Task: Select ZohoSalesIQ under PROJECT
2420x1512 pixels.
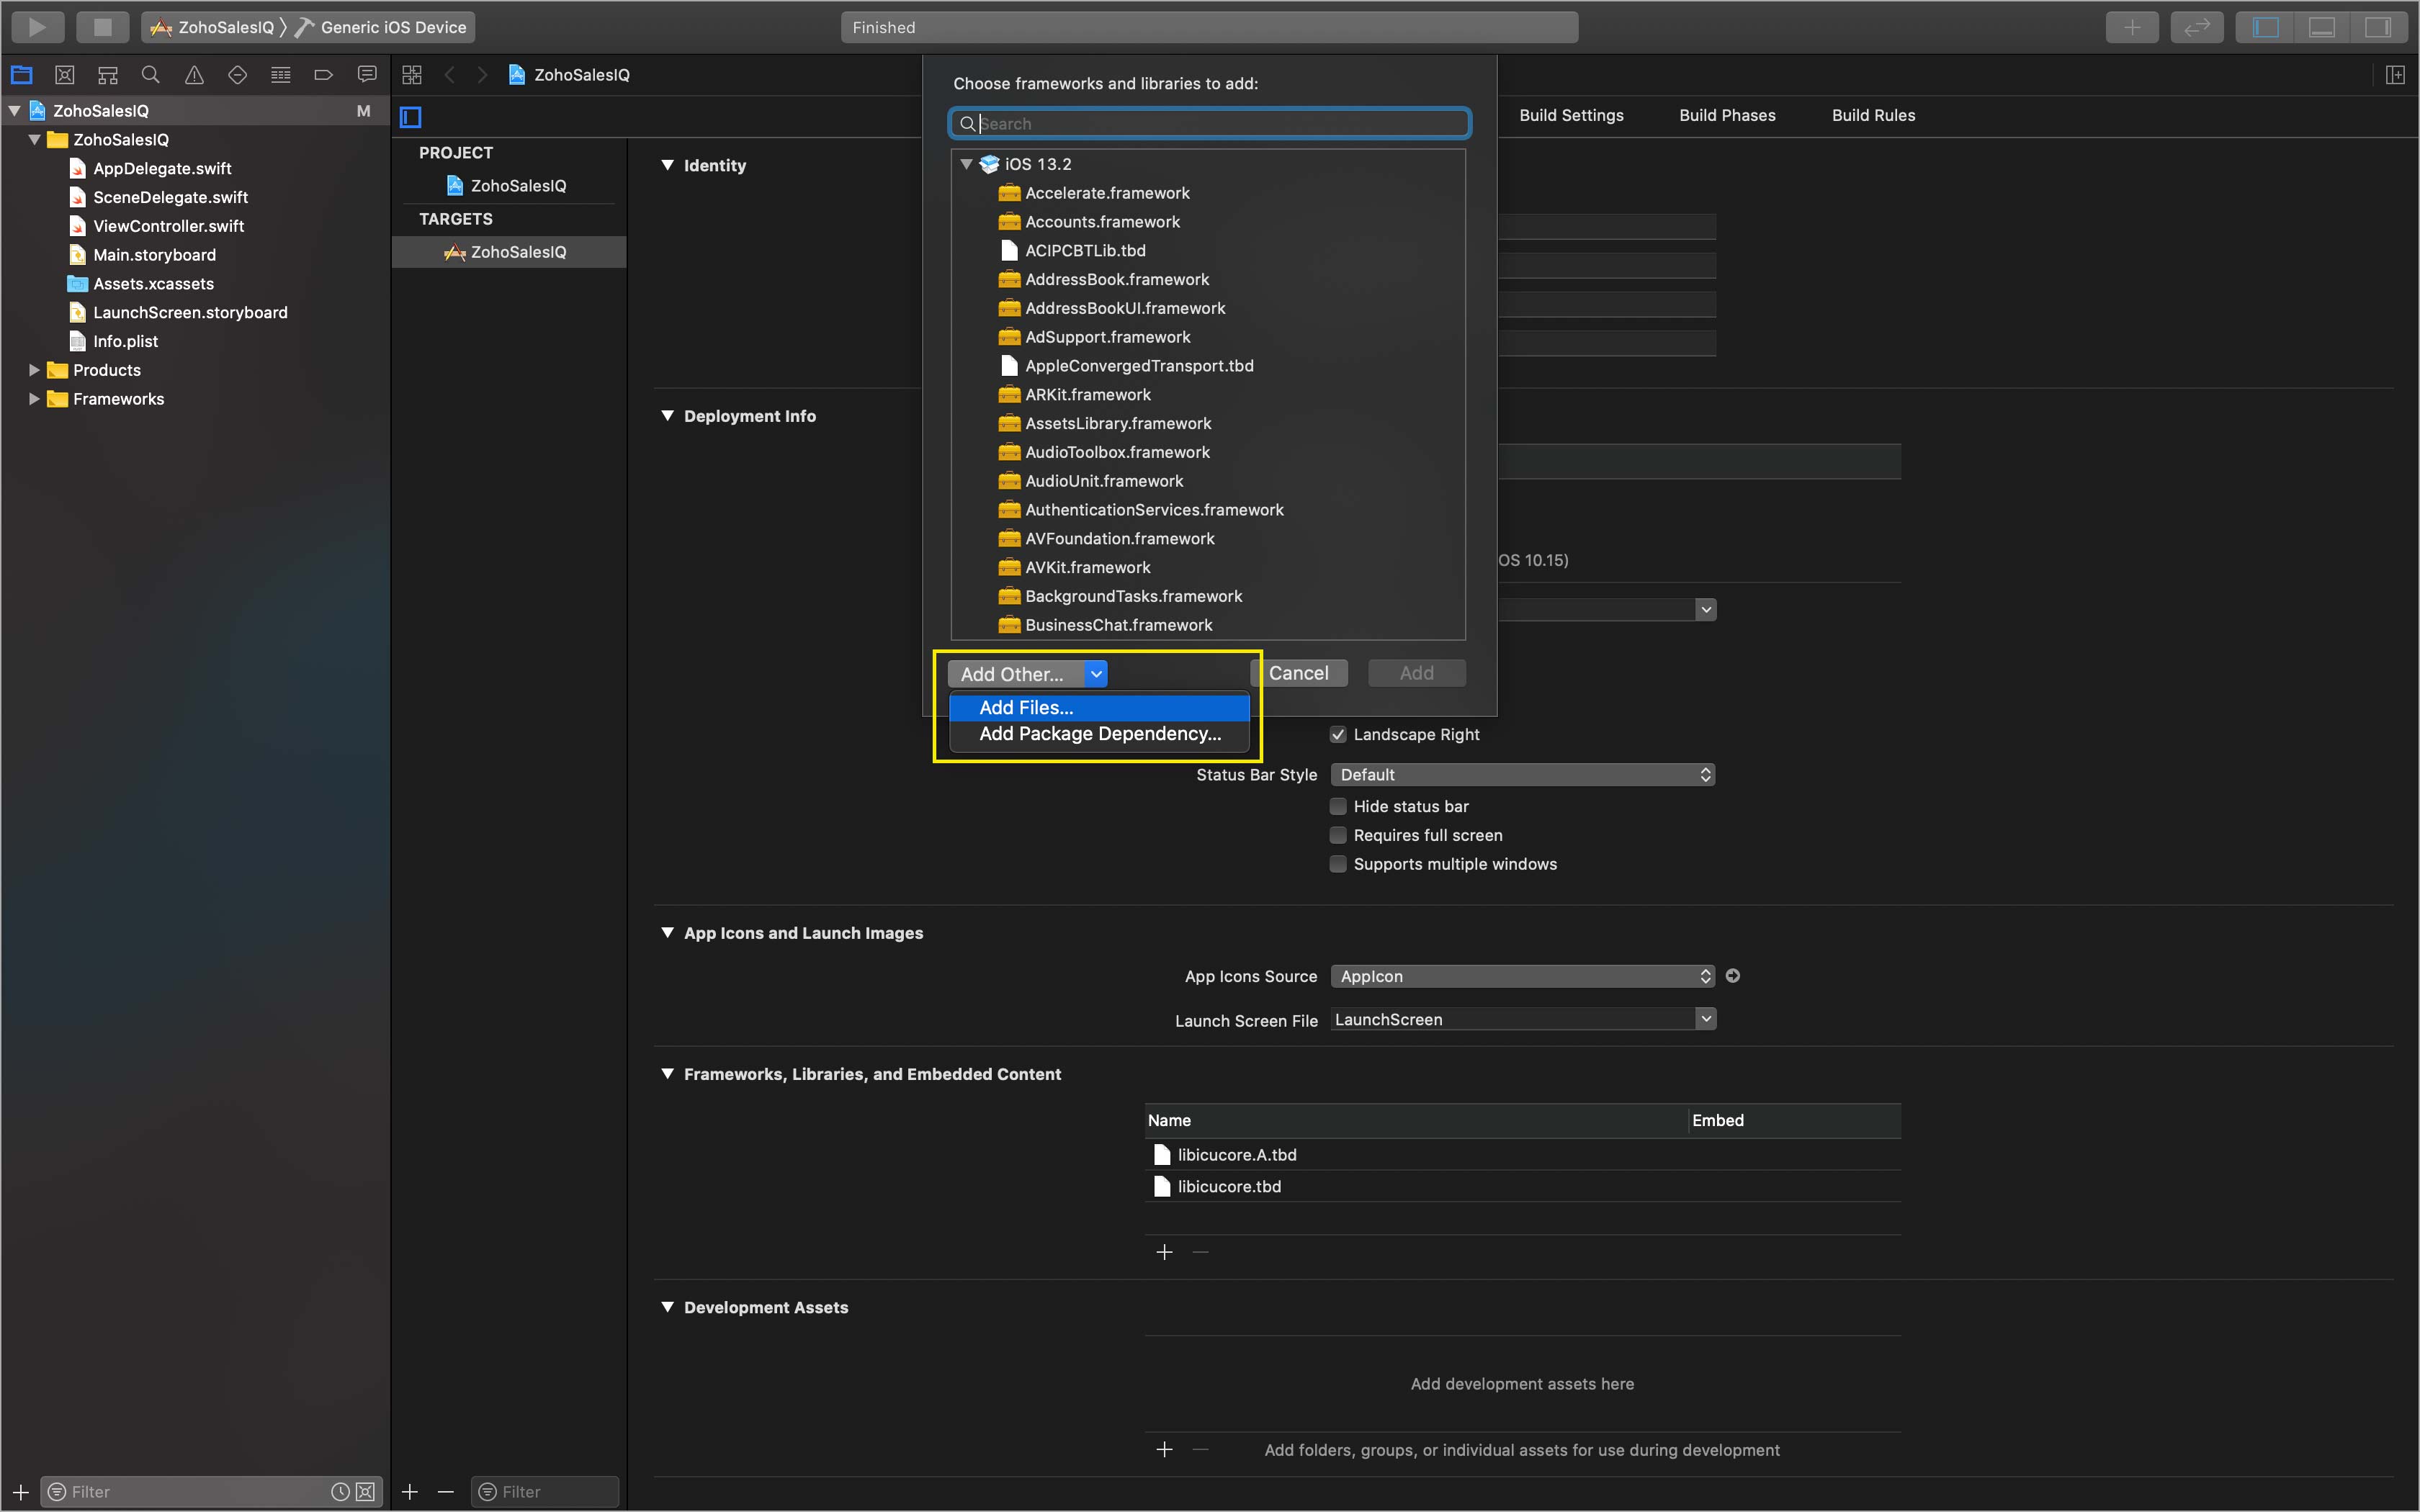Action: (509, 186)
